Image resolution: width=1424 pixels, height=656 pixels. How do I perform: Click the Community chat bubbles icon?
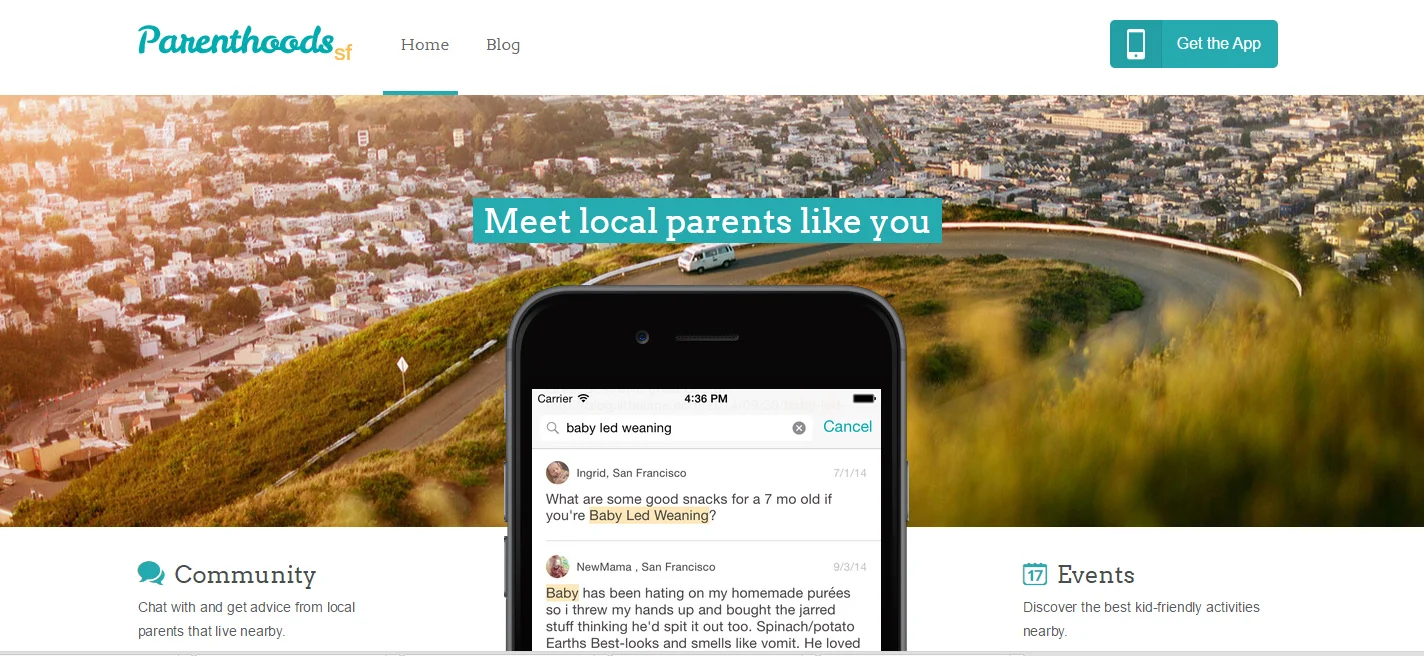point(151,573)
